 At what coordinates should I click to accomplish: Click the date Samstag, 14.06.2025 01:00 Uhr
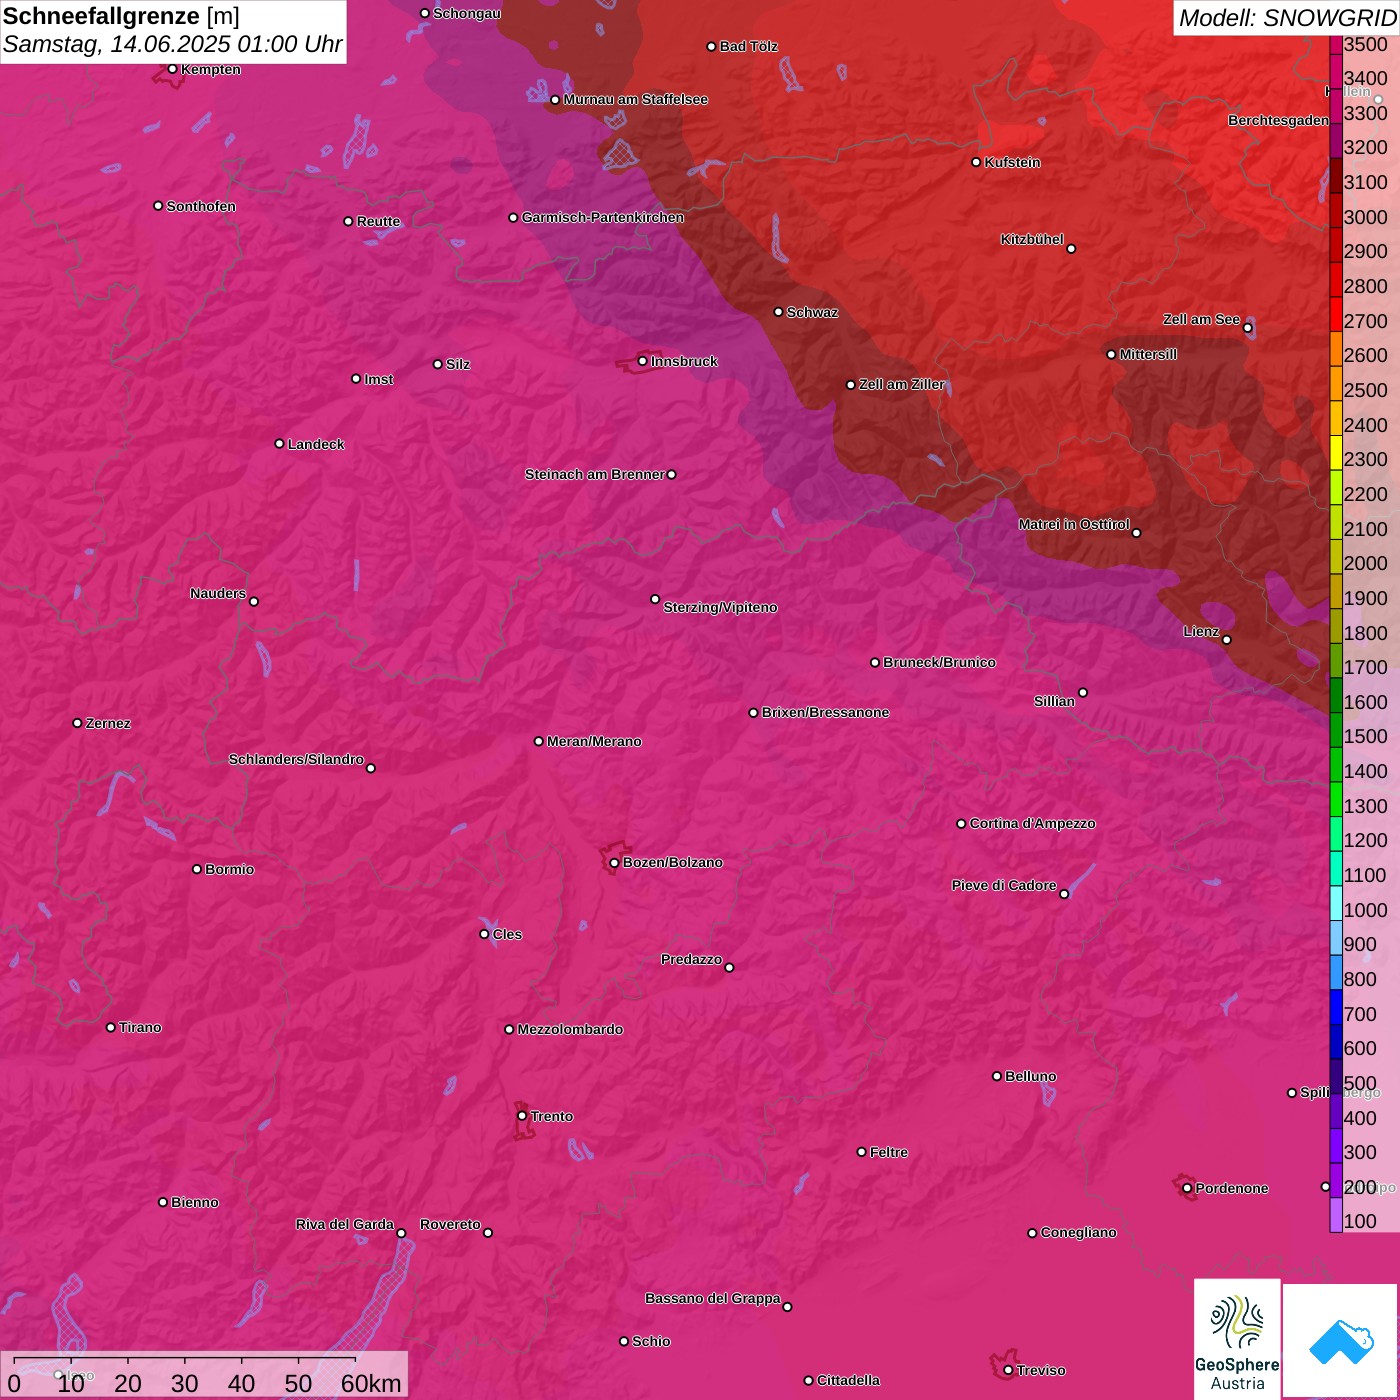point(172,44)
